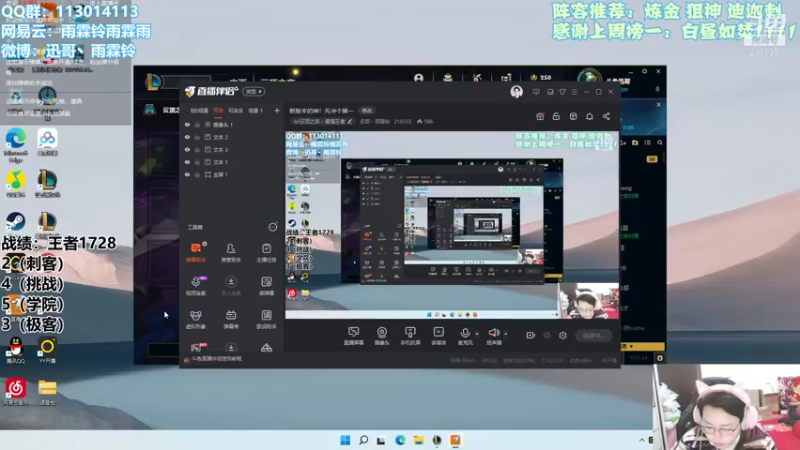This screenshot has height=450, width=800.
Task: Add 多媒体 multimedia source
Action: point(438,336)
